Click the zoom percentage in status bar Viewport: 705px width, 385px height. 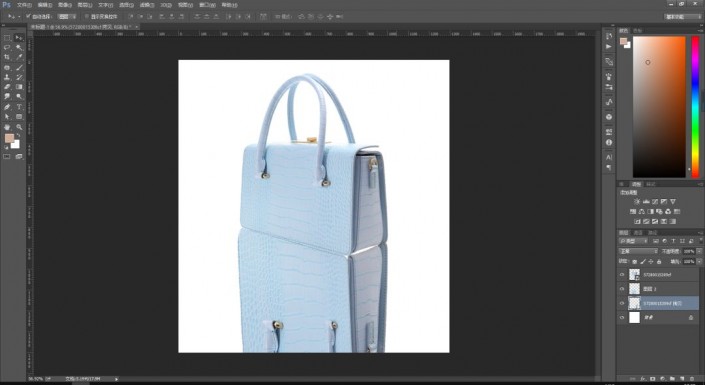[x=36, y=379]
